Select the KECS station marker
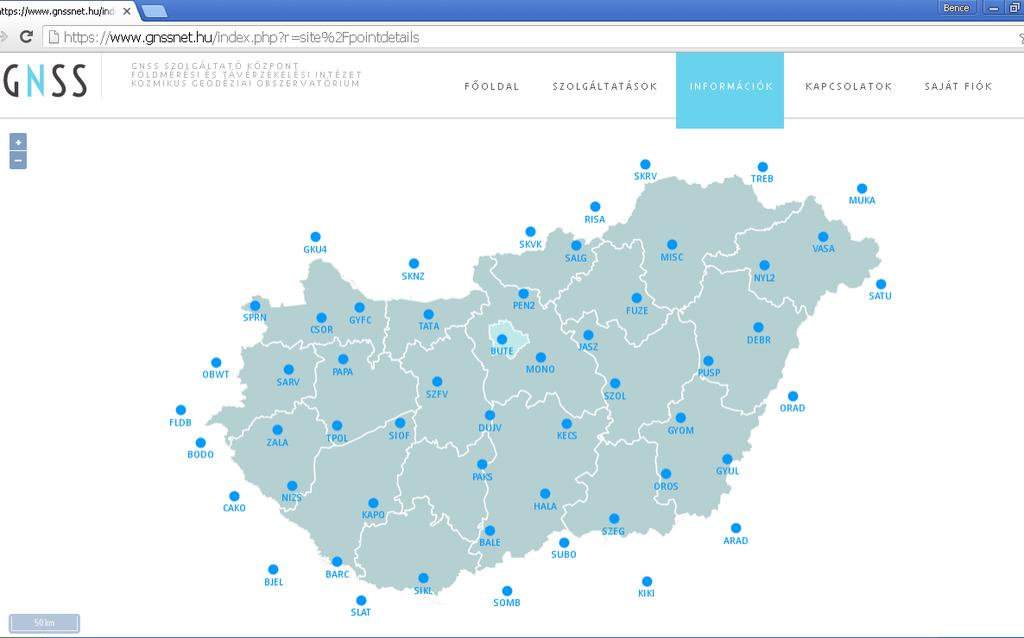 [567, 424]
